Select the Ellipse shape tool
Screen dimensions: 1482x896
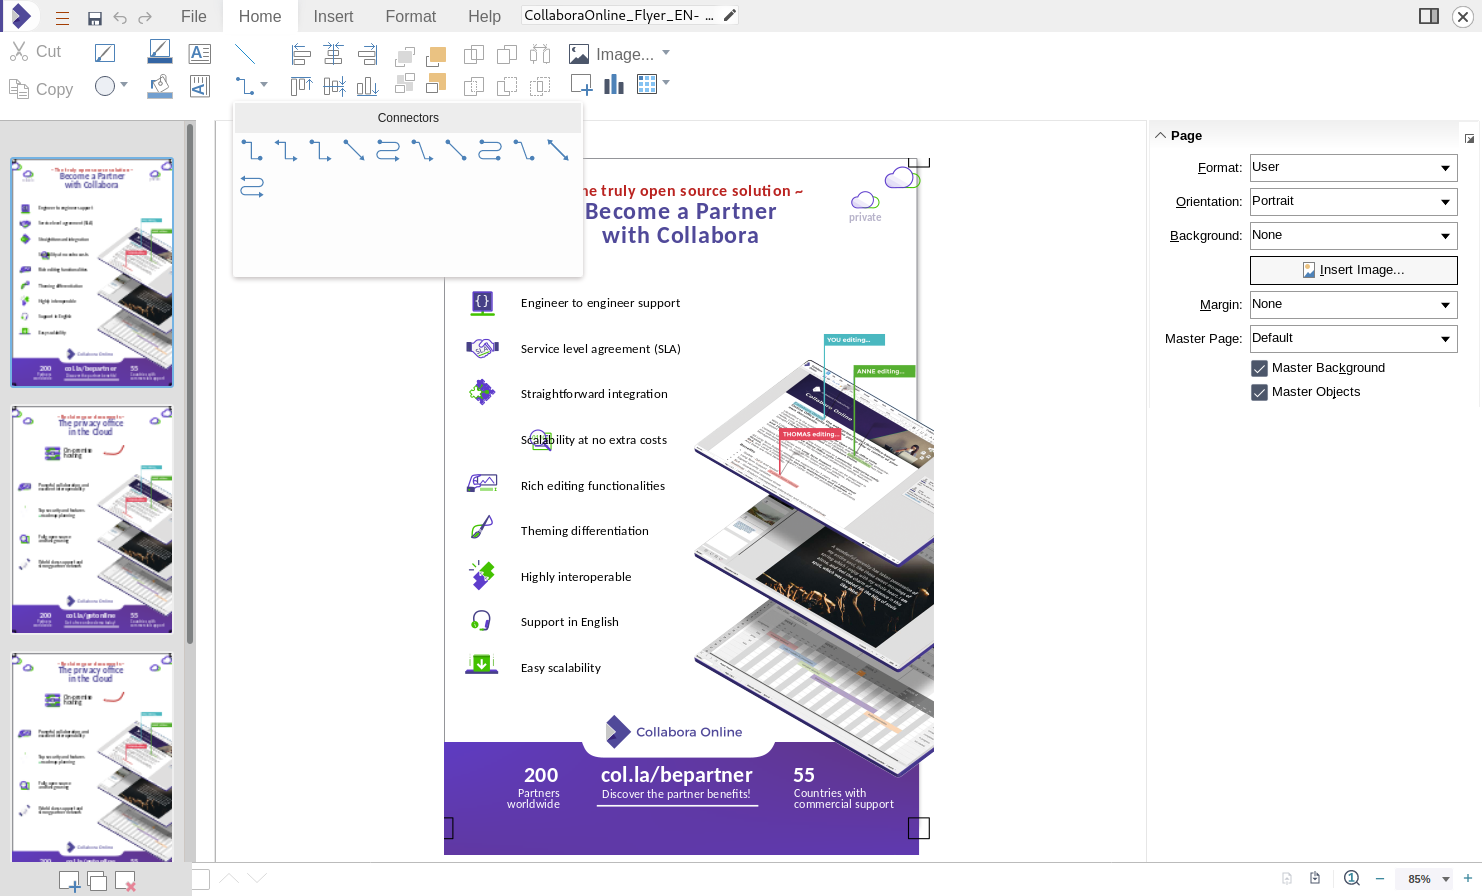pyautogui.click(x=105, y=86)
